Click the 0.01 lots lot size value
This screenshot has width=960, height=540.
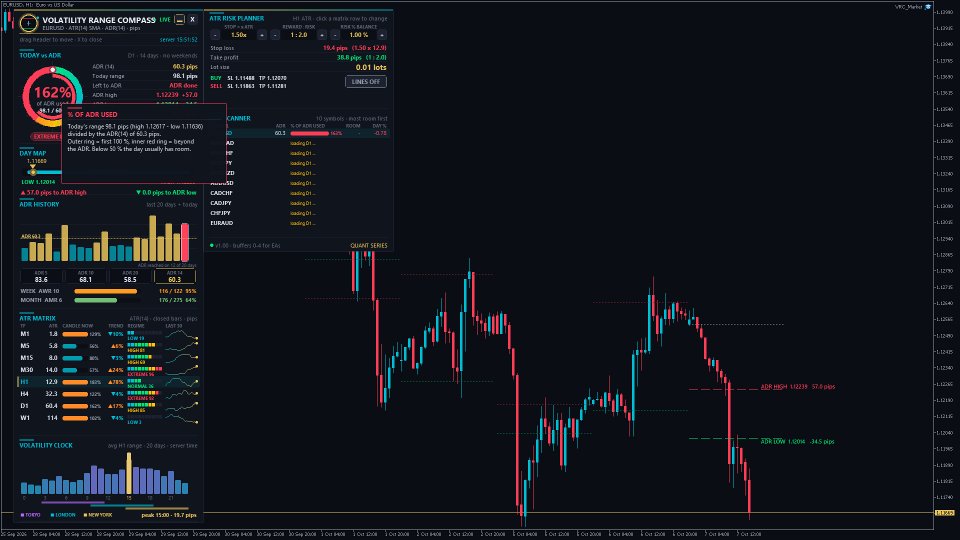click(371, 67)
